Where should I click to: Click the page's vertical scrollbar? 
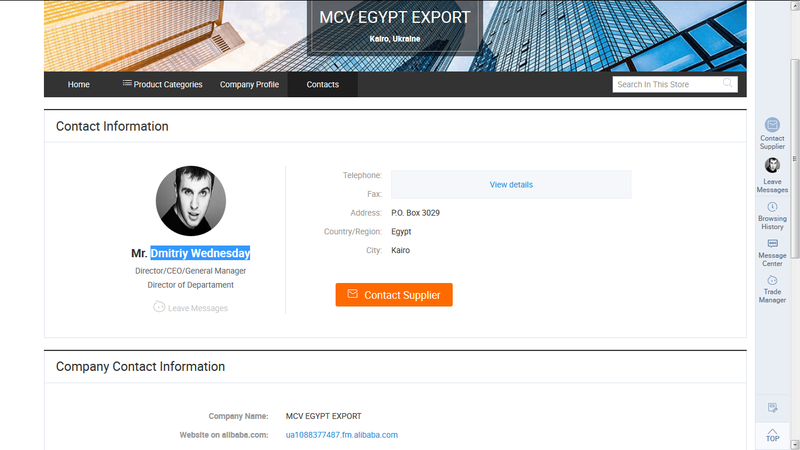[795, 200]
